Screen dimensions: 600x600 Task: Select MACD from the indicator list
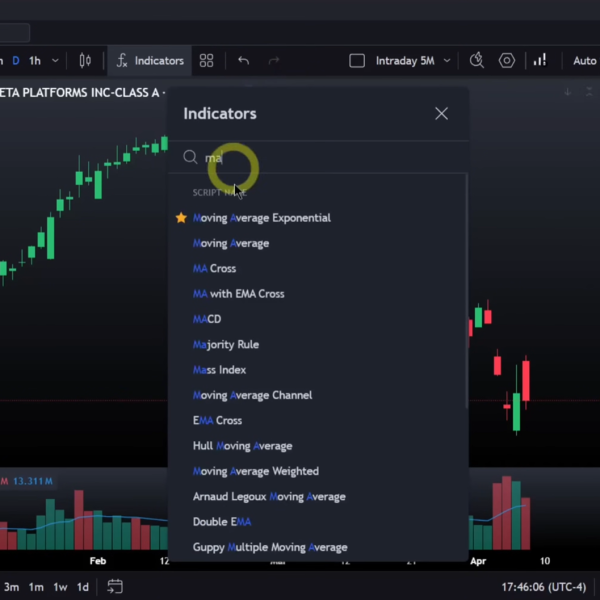[x=207, y=319]
